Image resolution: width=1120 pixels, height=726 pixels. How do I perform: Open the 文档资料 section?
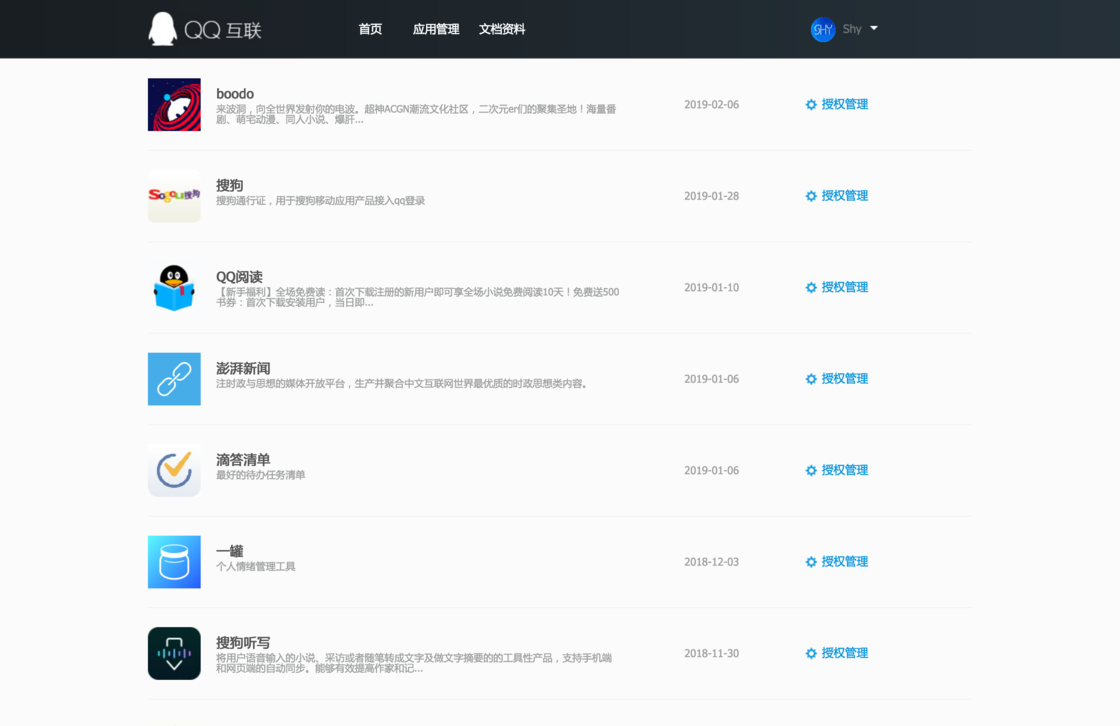click(x=500, y=29)
